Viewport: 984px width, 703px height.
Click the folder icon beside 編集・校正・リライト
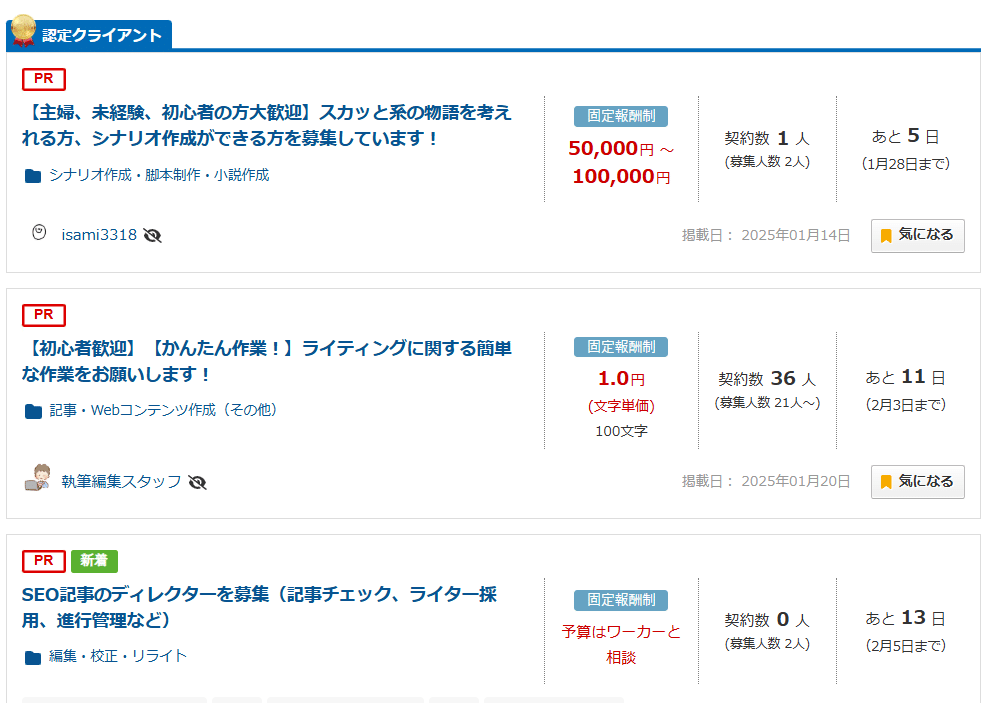(33, 657)
